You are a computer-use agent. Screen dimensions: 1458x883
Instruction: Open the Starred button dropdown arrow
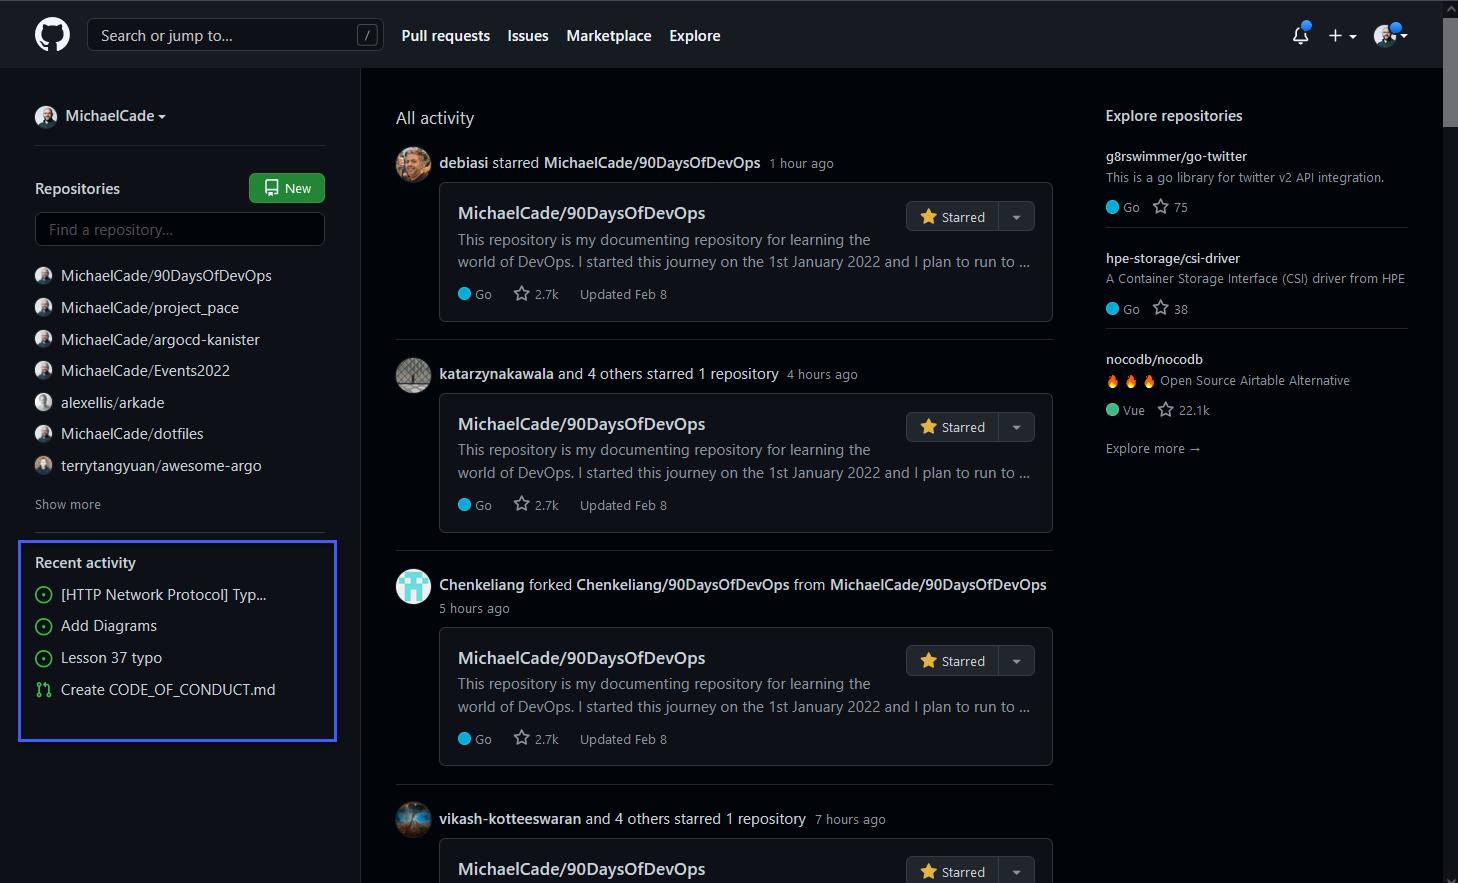pos(1016,216)
